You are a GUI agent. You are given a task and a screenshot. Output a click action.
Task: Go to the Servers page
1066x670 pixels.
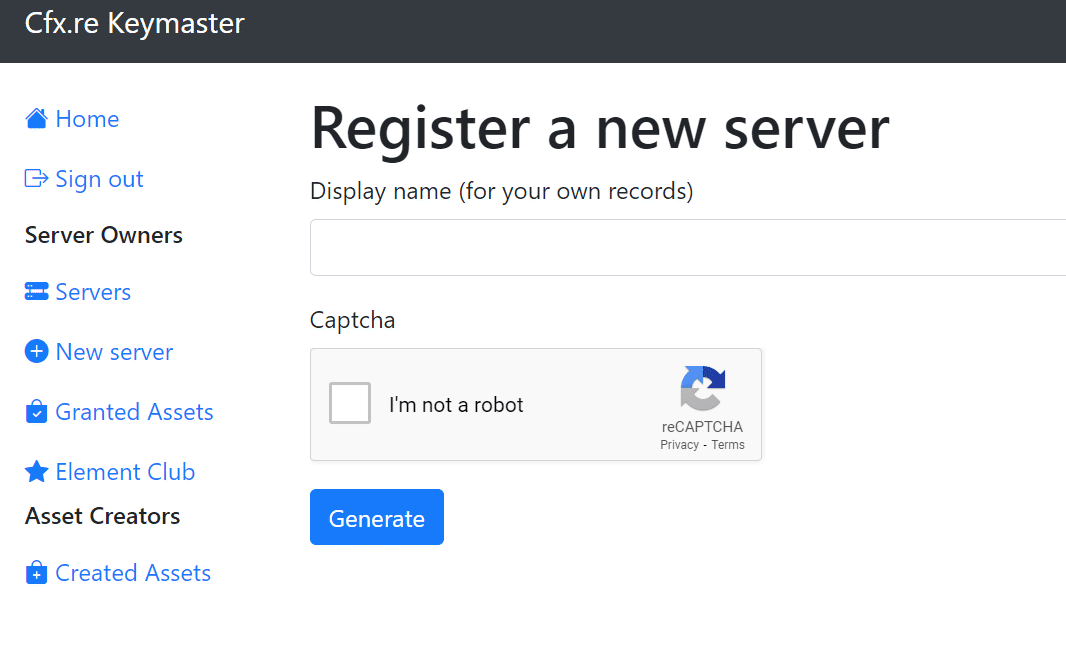pyautogui.click(x=93, y=292)
